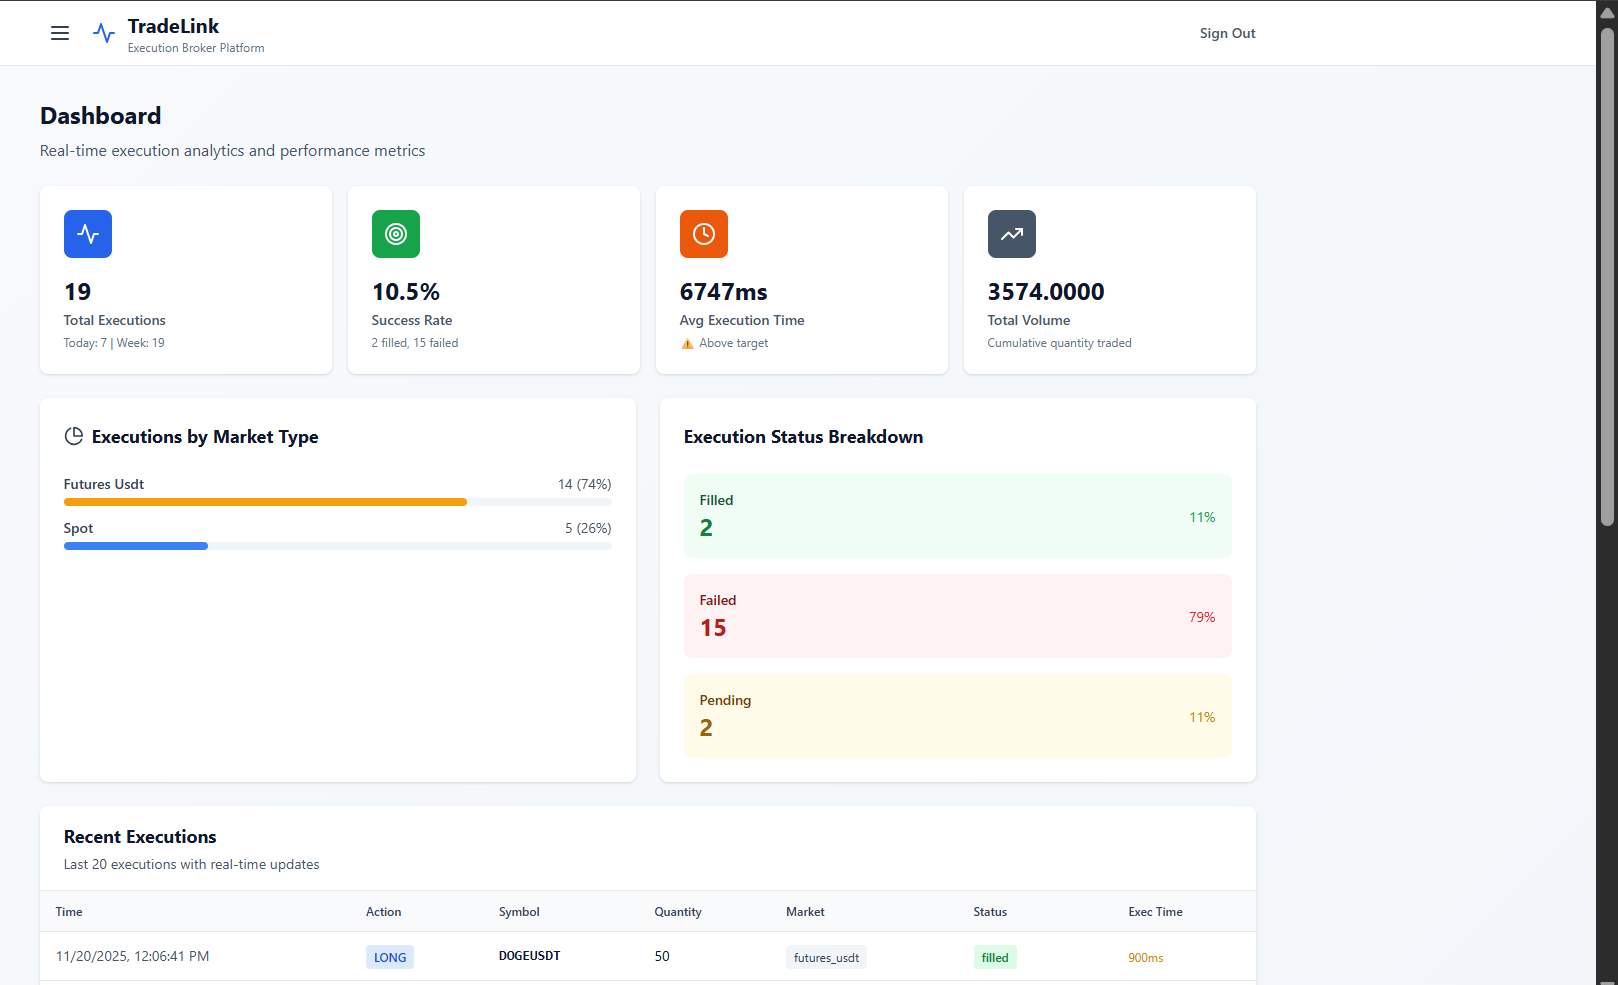Click the Spot blue progress bar
Image resolution: width=1618 pixels, height=985 pixels.
point(135,545)
